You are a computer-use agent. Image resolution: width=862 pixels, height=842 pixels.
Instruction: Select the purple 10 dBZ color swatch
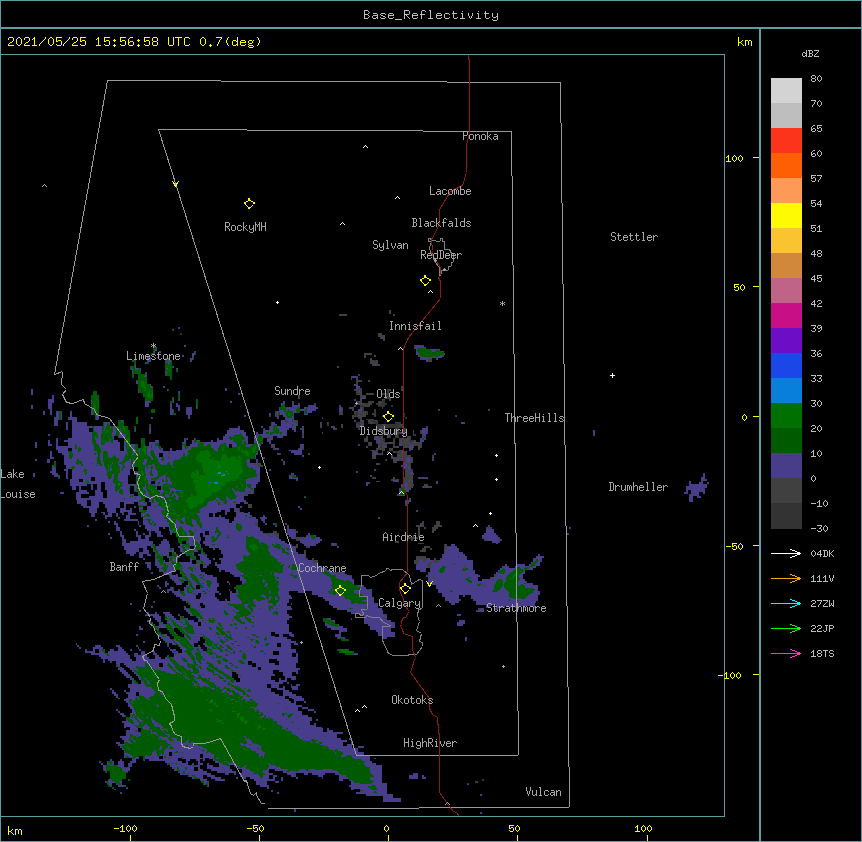(786, 466)
